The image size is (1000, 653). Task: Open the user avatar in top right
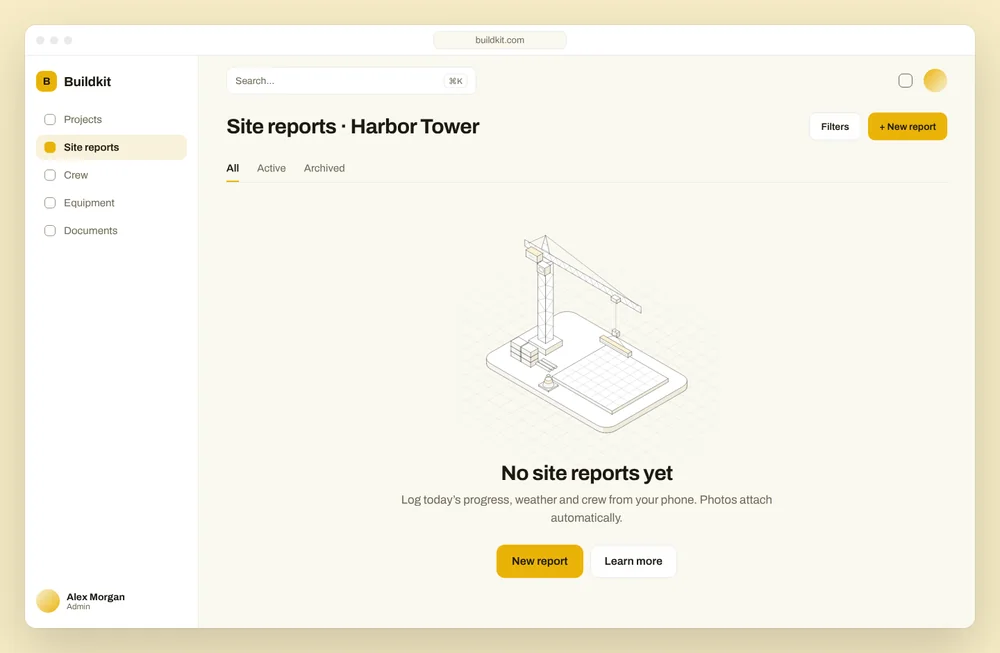point(935,80)
